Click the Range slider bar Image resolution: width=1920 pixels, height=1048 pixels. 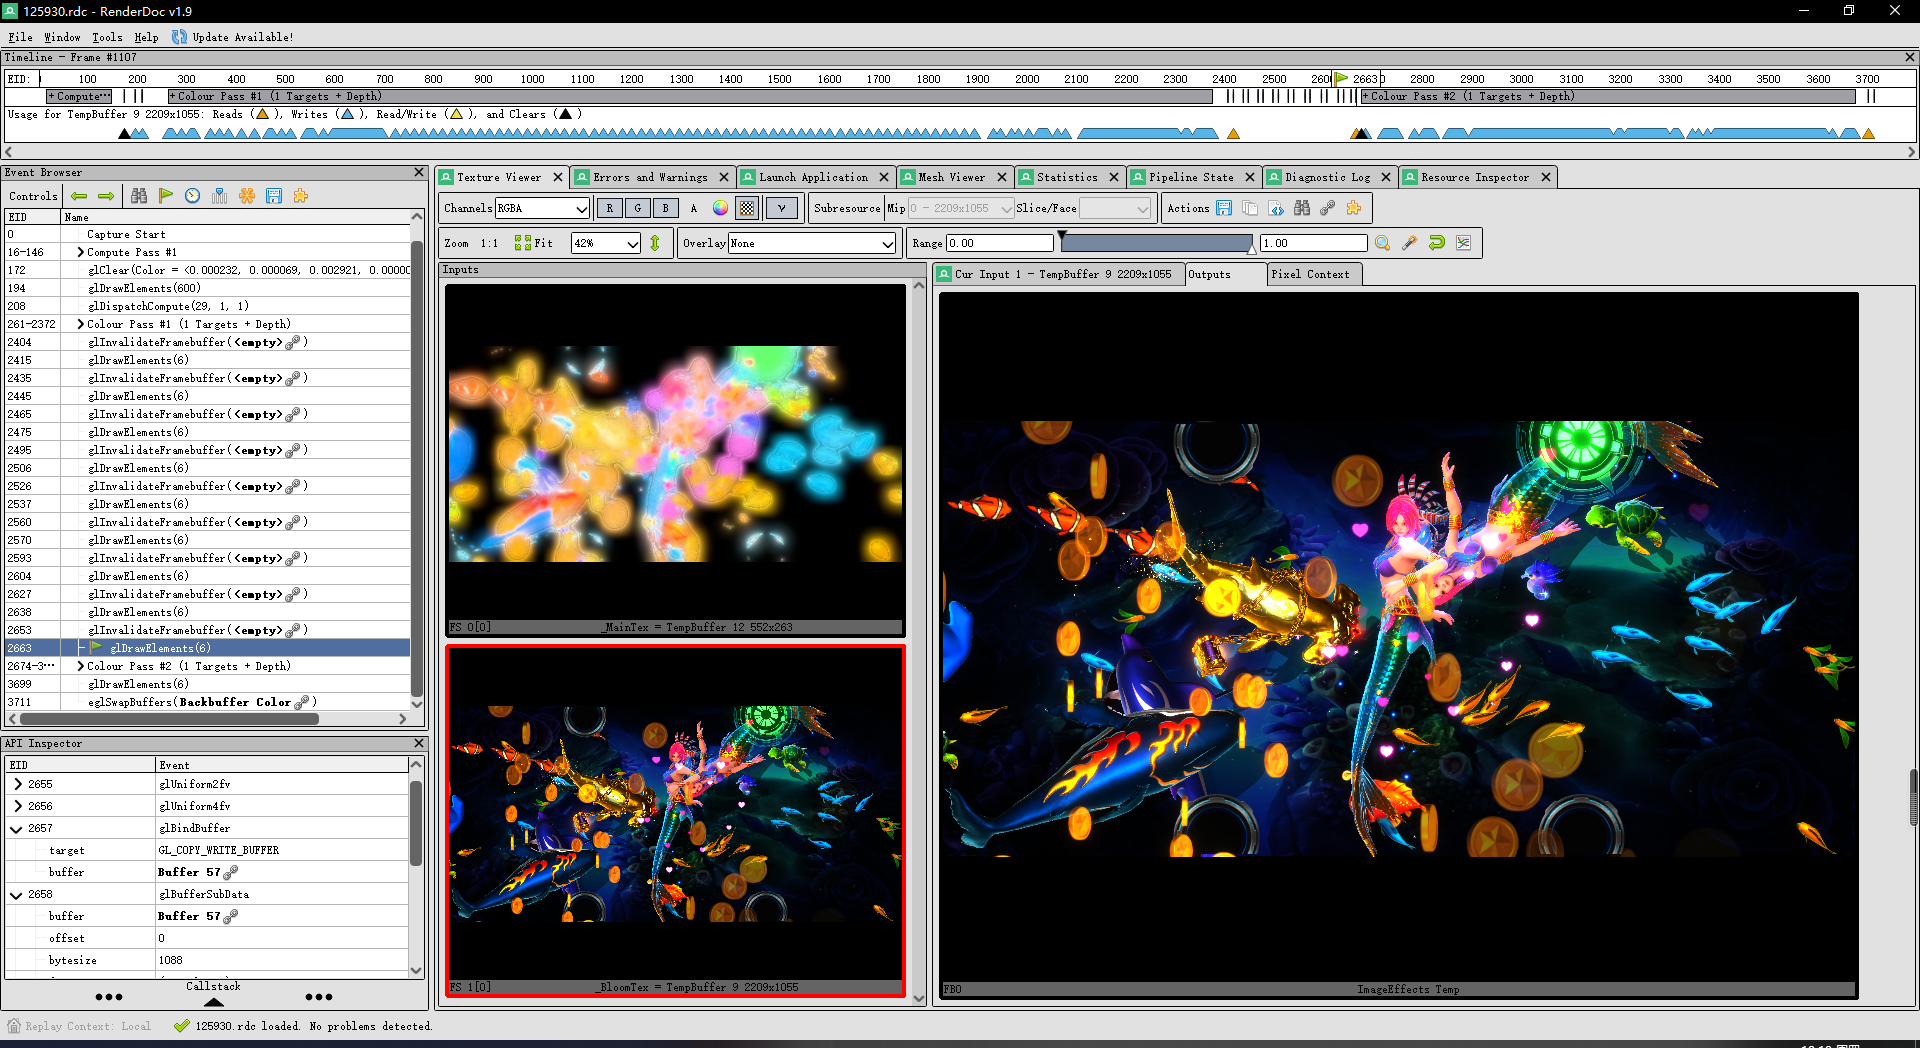(x=1157, y=242)
